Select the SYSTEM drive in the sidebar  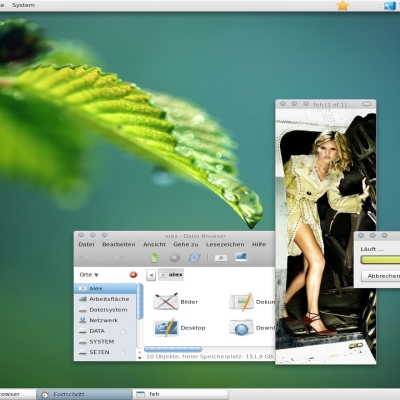click(x=105, y=342)
